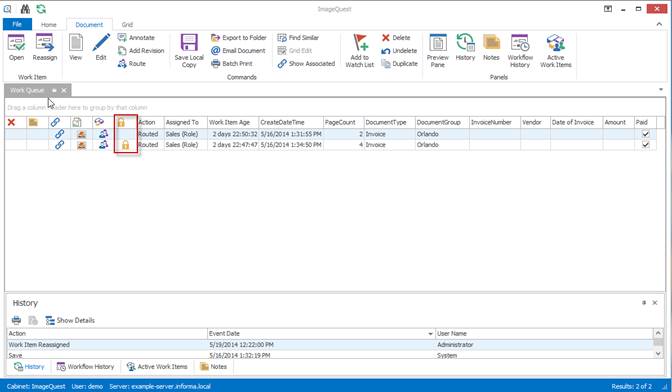
Task: Click the Route command
Action: [x=132, y=63]
